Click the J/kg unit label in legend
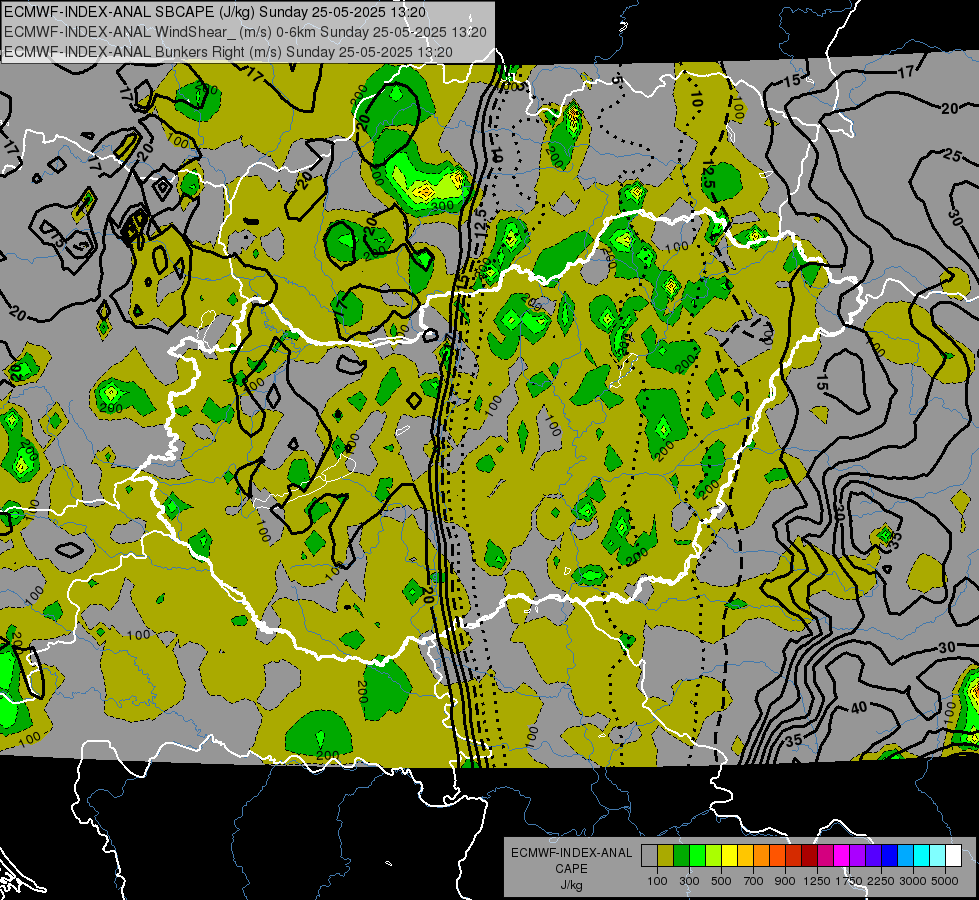Viewport: 979px width, 900px height. 571,885
